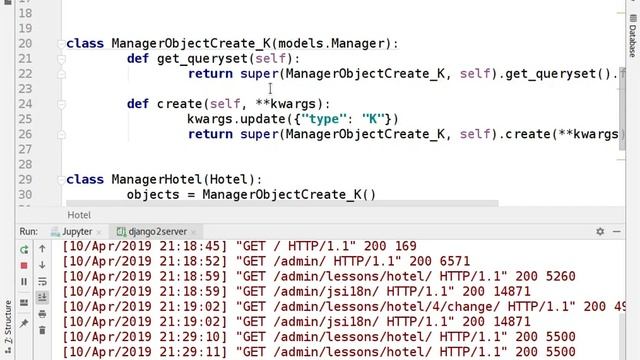This screenshot has width=640, height=360.
Task: Toggle soft-wrap in the Run console
Action: (42, 281)
